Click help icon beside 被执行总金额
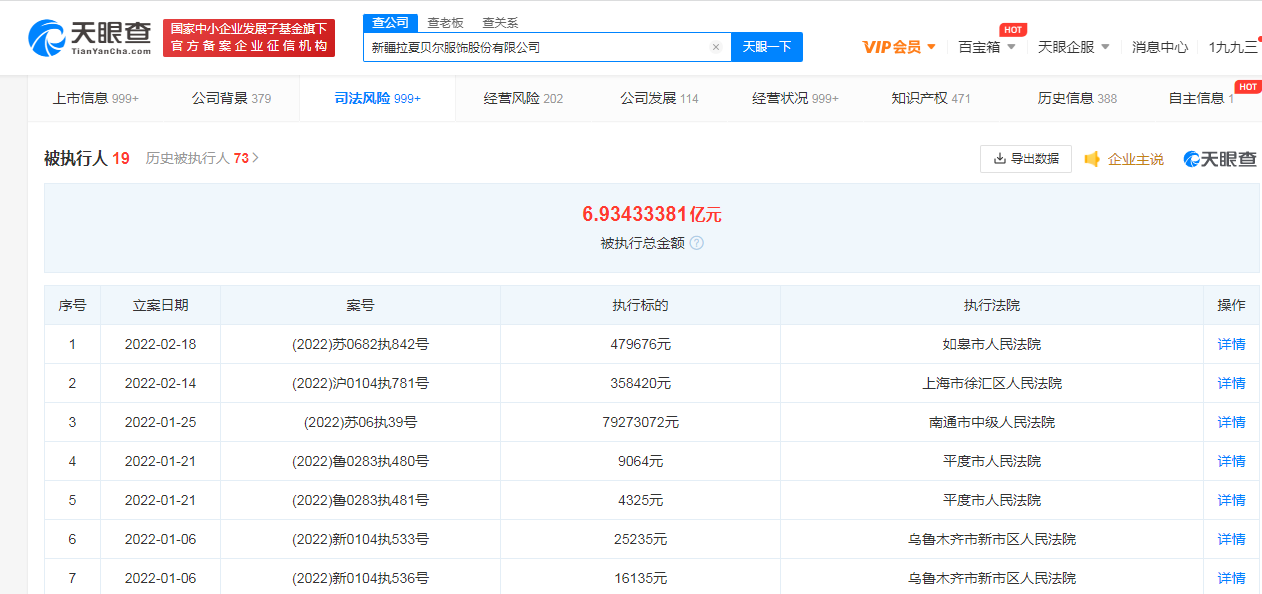This screenshot has width=1262, height=594. 697,243
